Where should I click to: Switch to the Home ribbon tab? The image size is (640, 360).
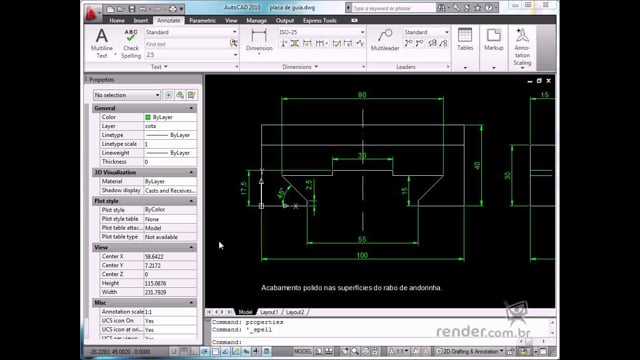tap(117, 20)
